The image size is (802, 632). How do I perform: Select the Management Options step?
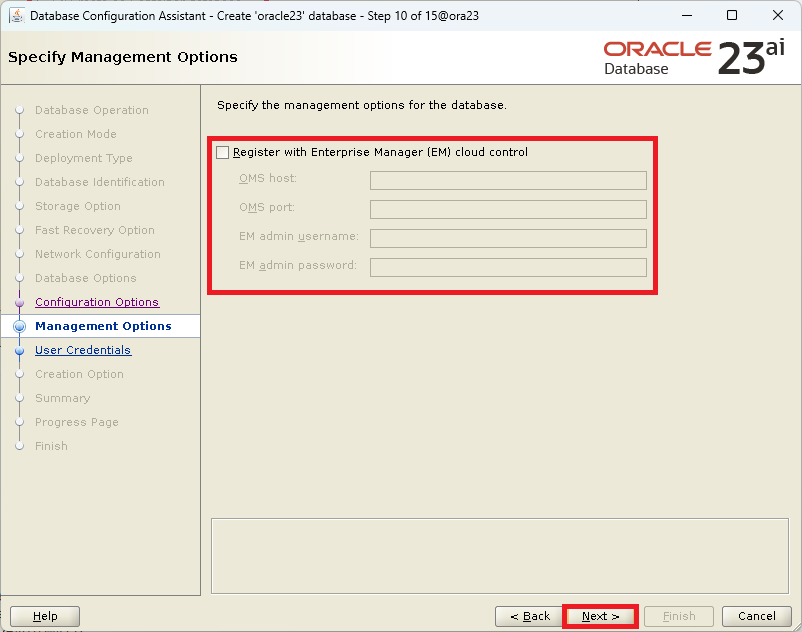(x=103, y=326)
